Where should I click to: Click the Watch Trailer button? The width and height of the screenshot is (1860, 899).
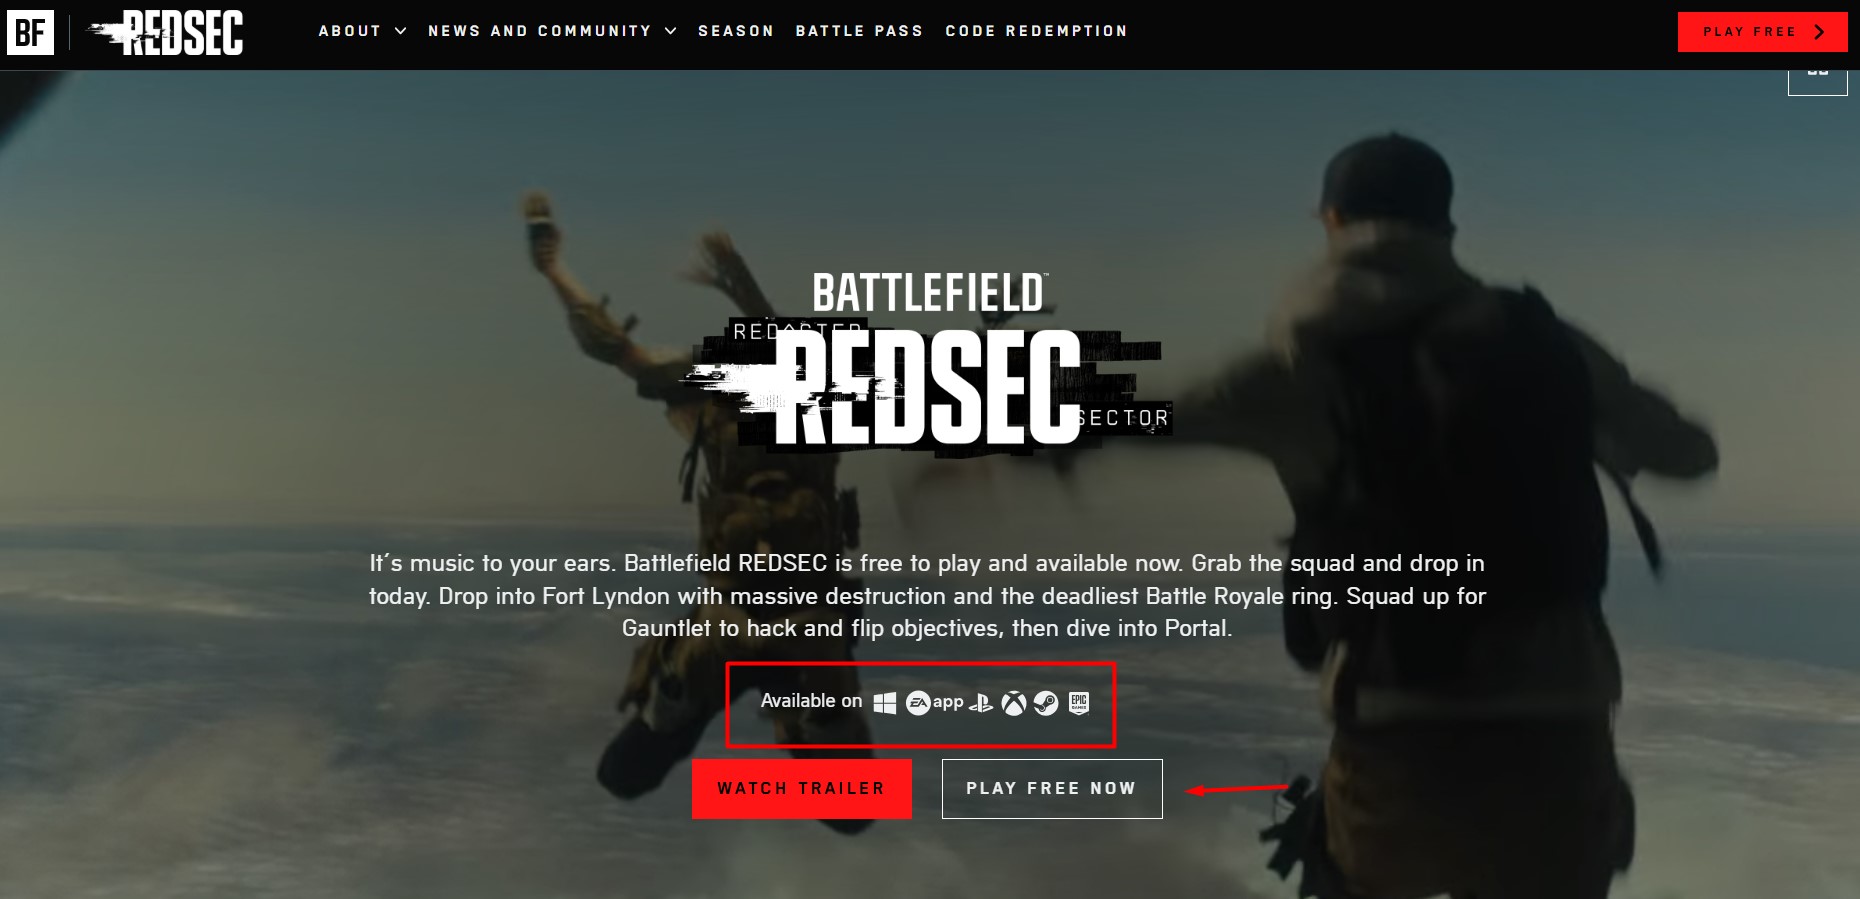click(x=802, y=789)
